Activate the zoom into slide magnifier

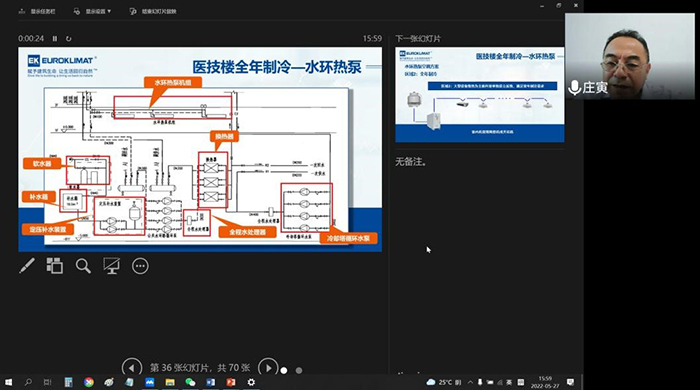(83, 266)
